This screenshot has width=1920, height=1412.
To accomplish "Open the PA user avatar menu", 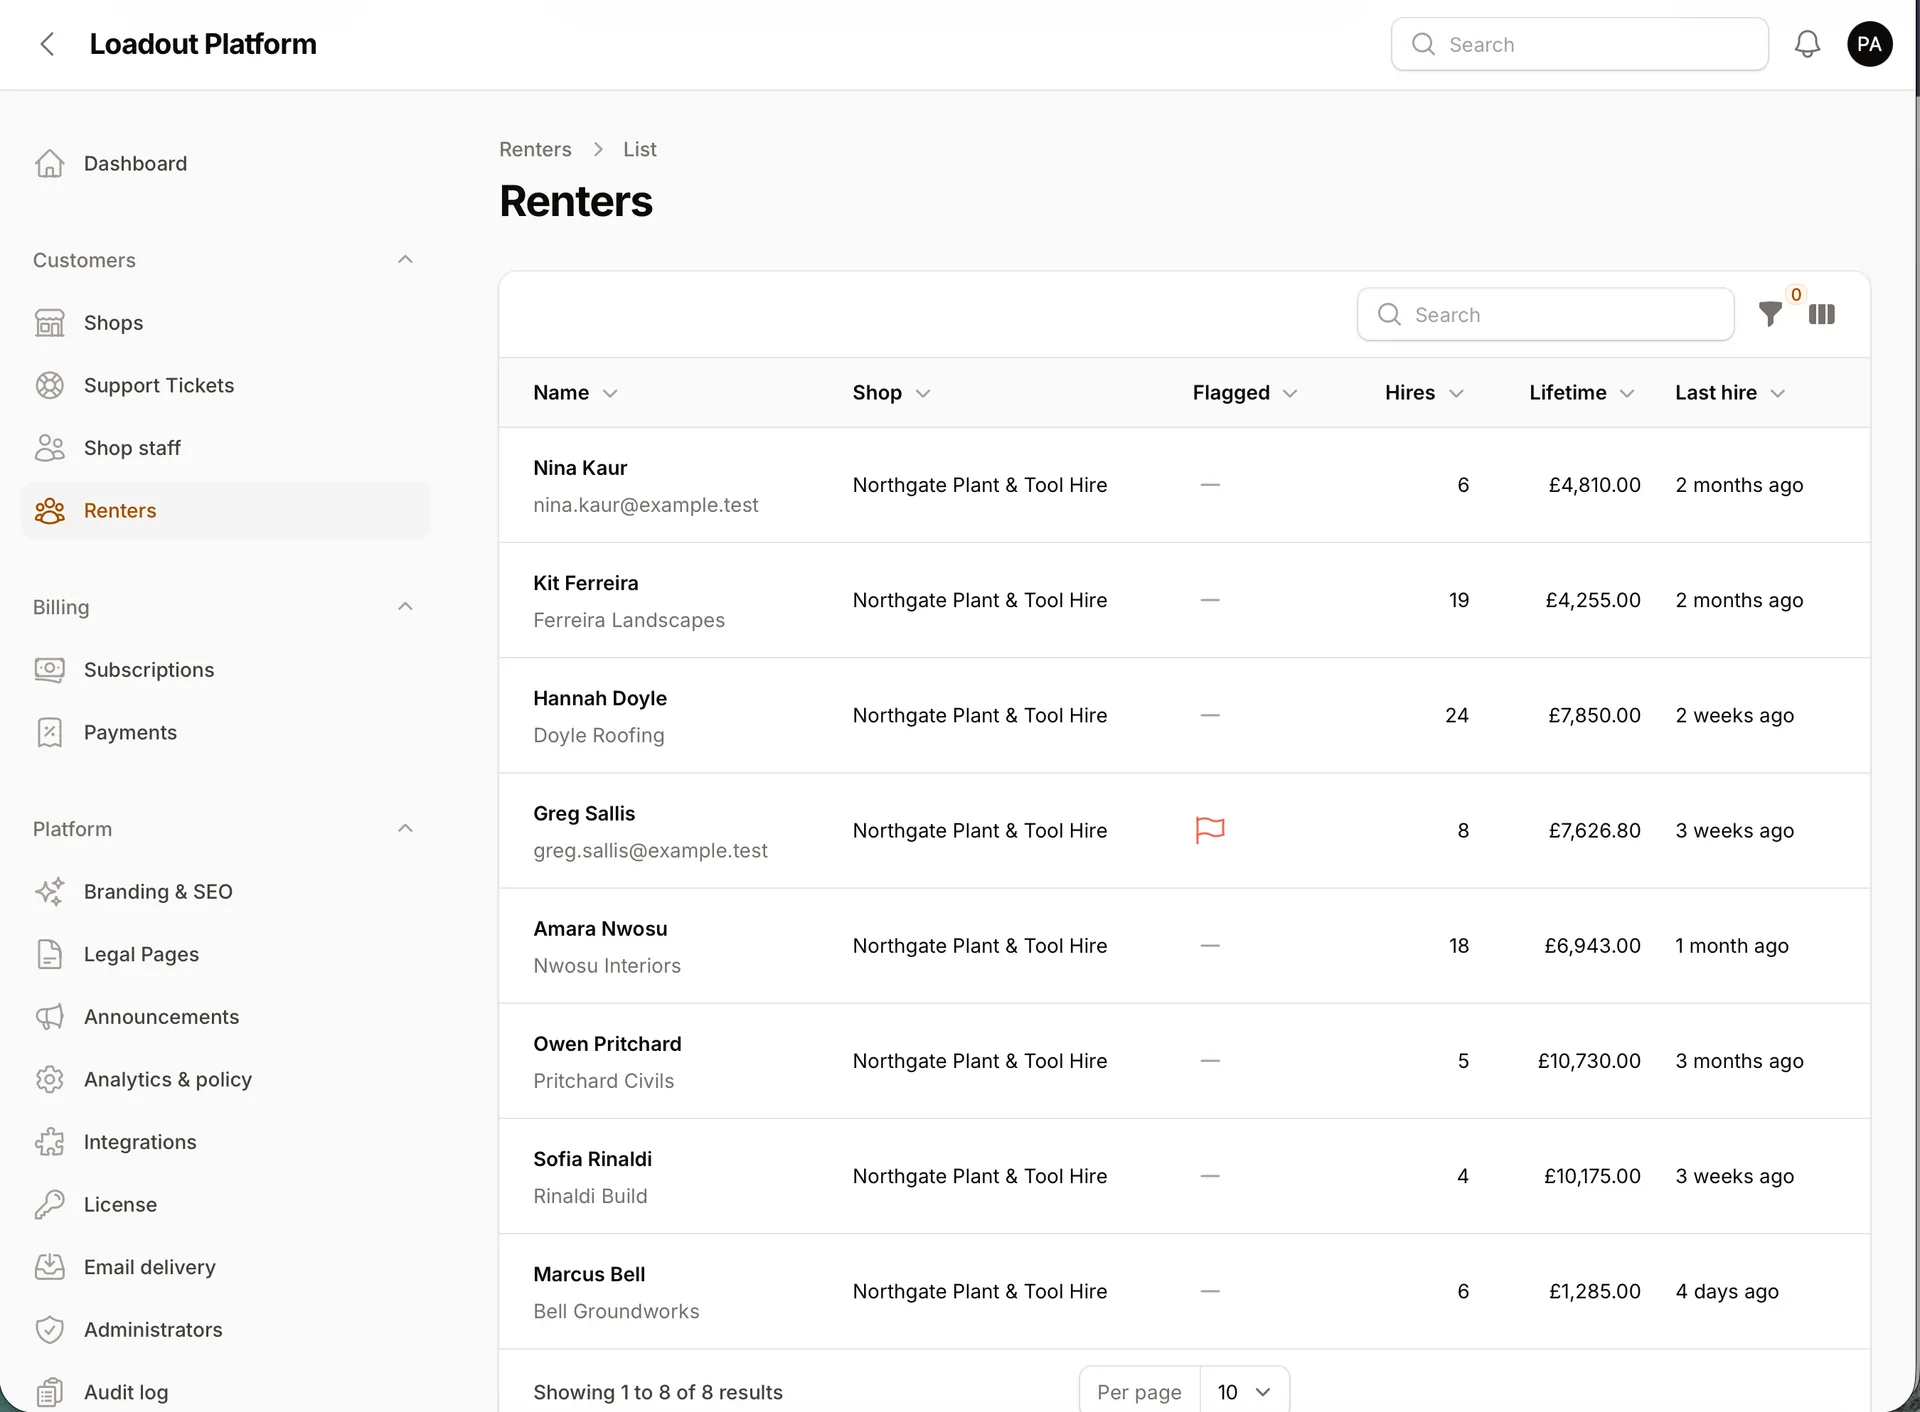I will [1869, 44].
